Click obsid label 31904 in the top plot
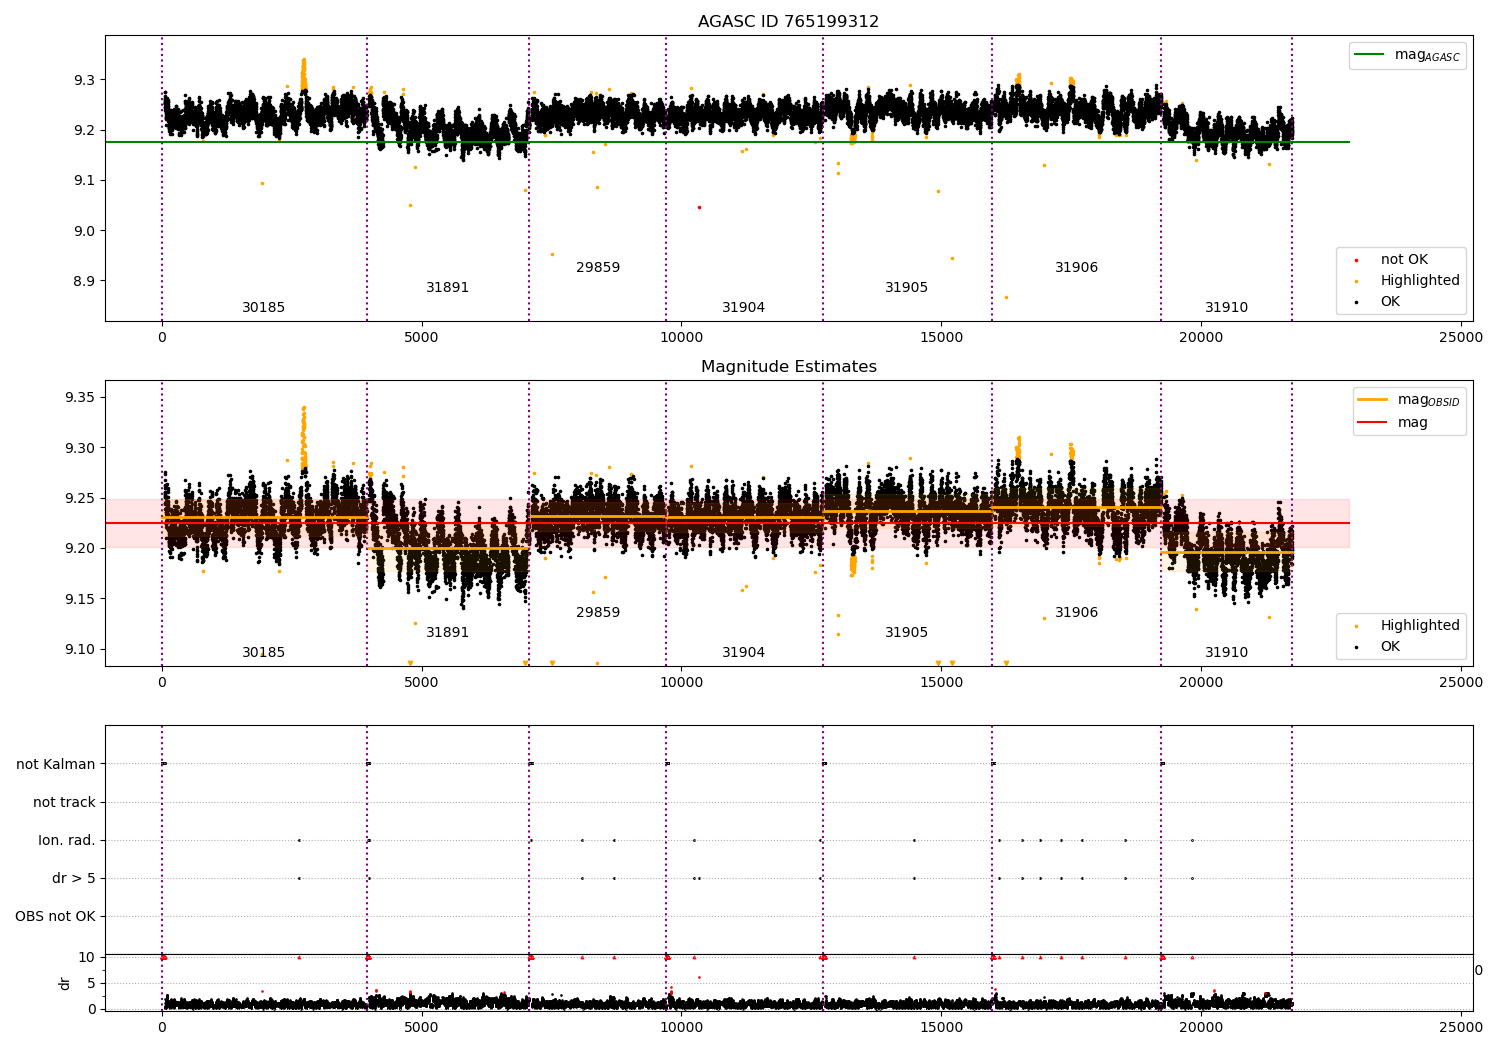This screenshot has width=1500, height=1050. point(743,308)
